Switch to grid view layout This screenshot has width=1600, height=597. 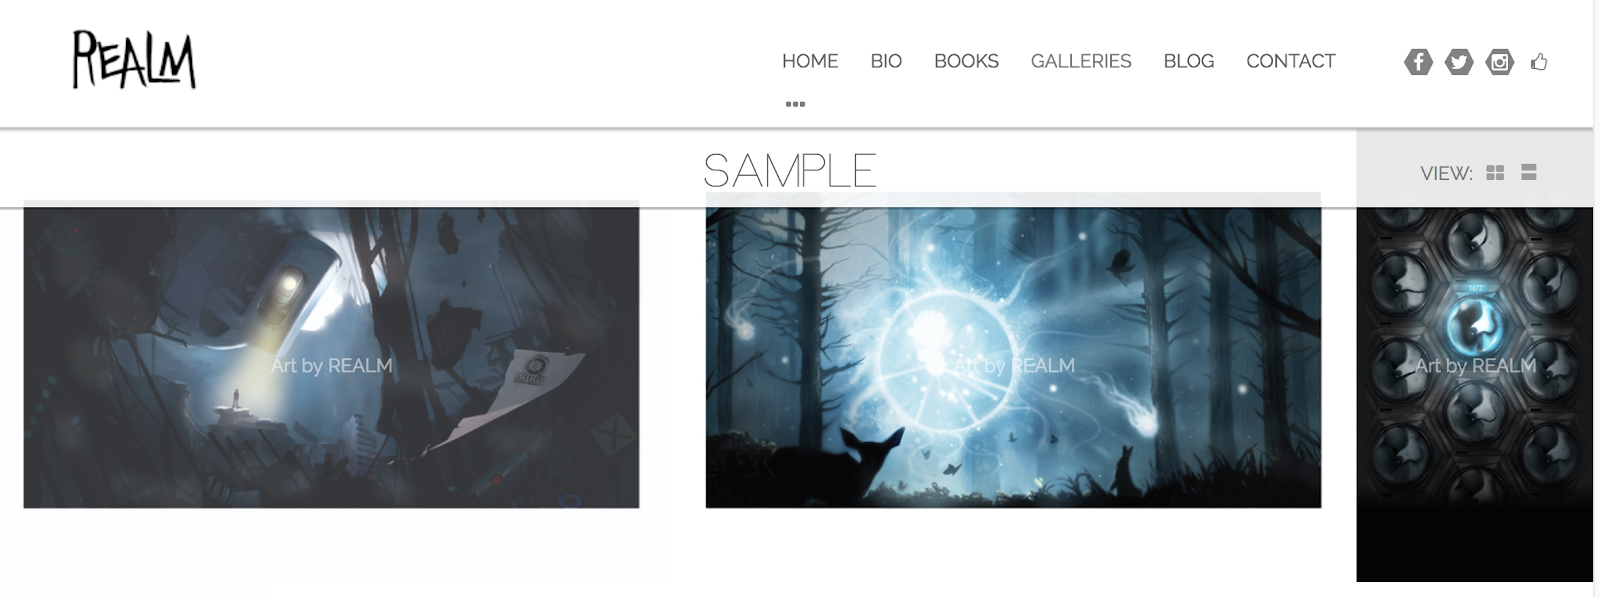pos(1495,173)
